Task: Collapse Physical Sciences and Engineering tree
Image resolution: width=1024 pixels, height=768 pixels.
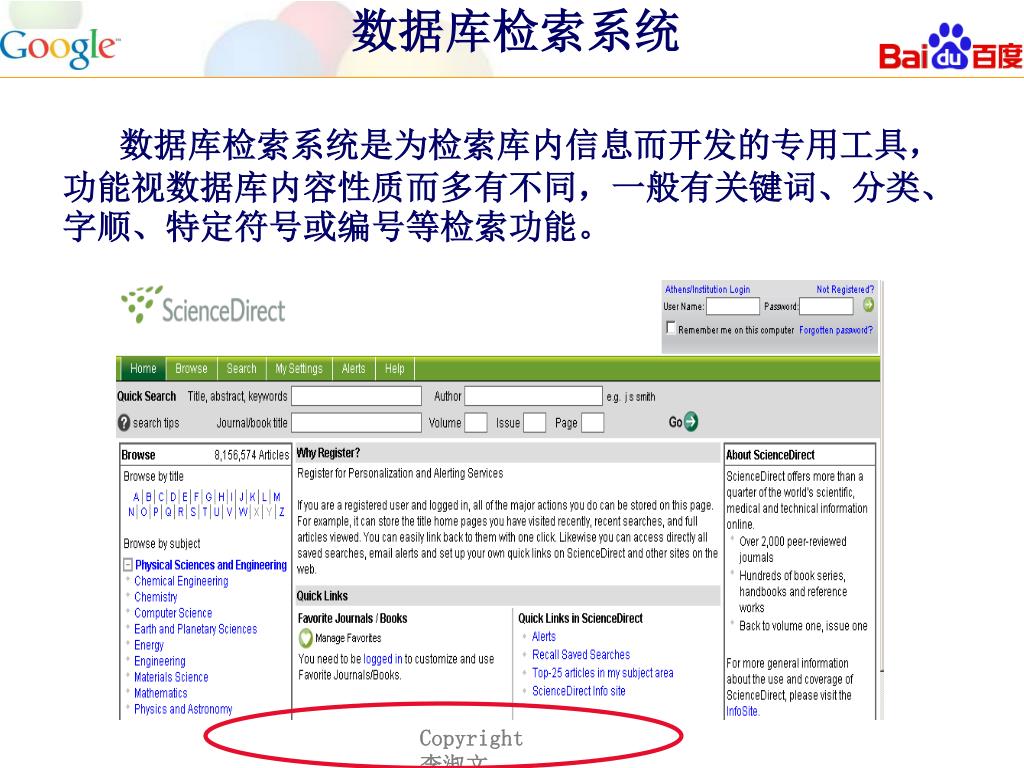Action: coord(128,564)
